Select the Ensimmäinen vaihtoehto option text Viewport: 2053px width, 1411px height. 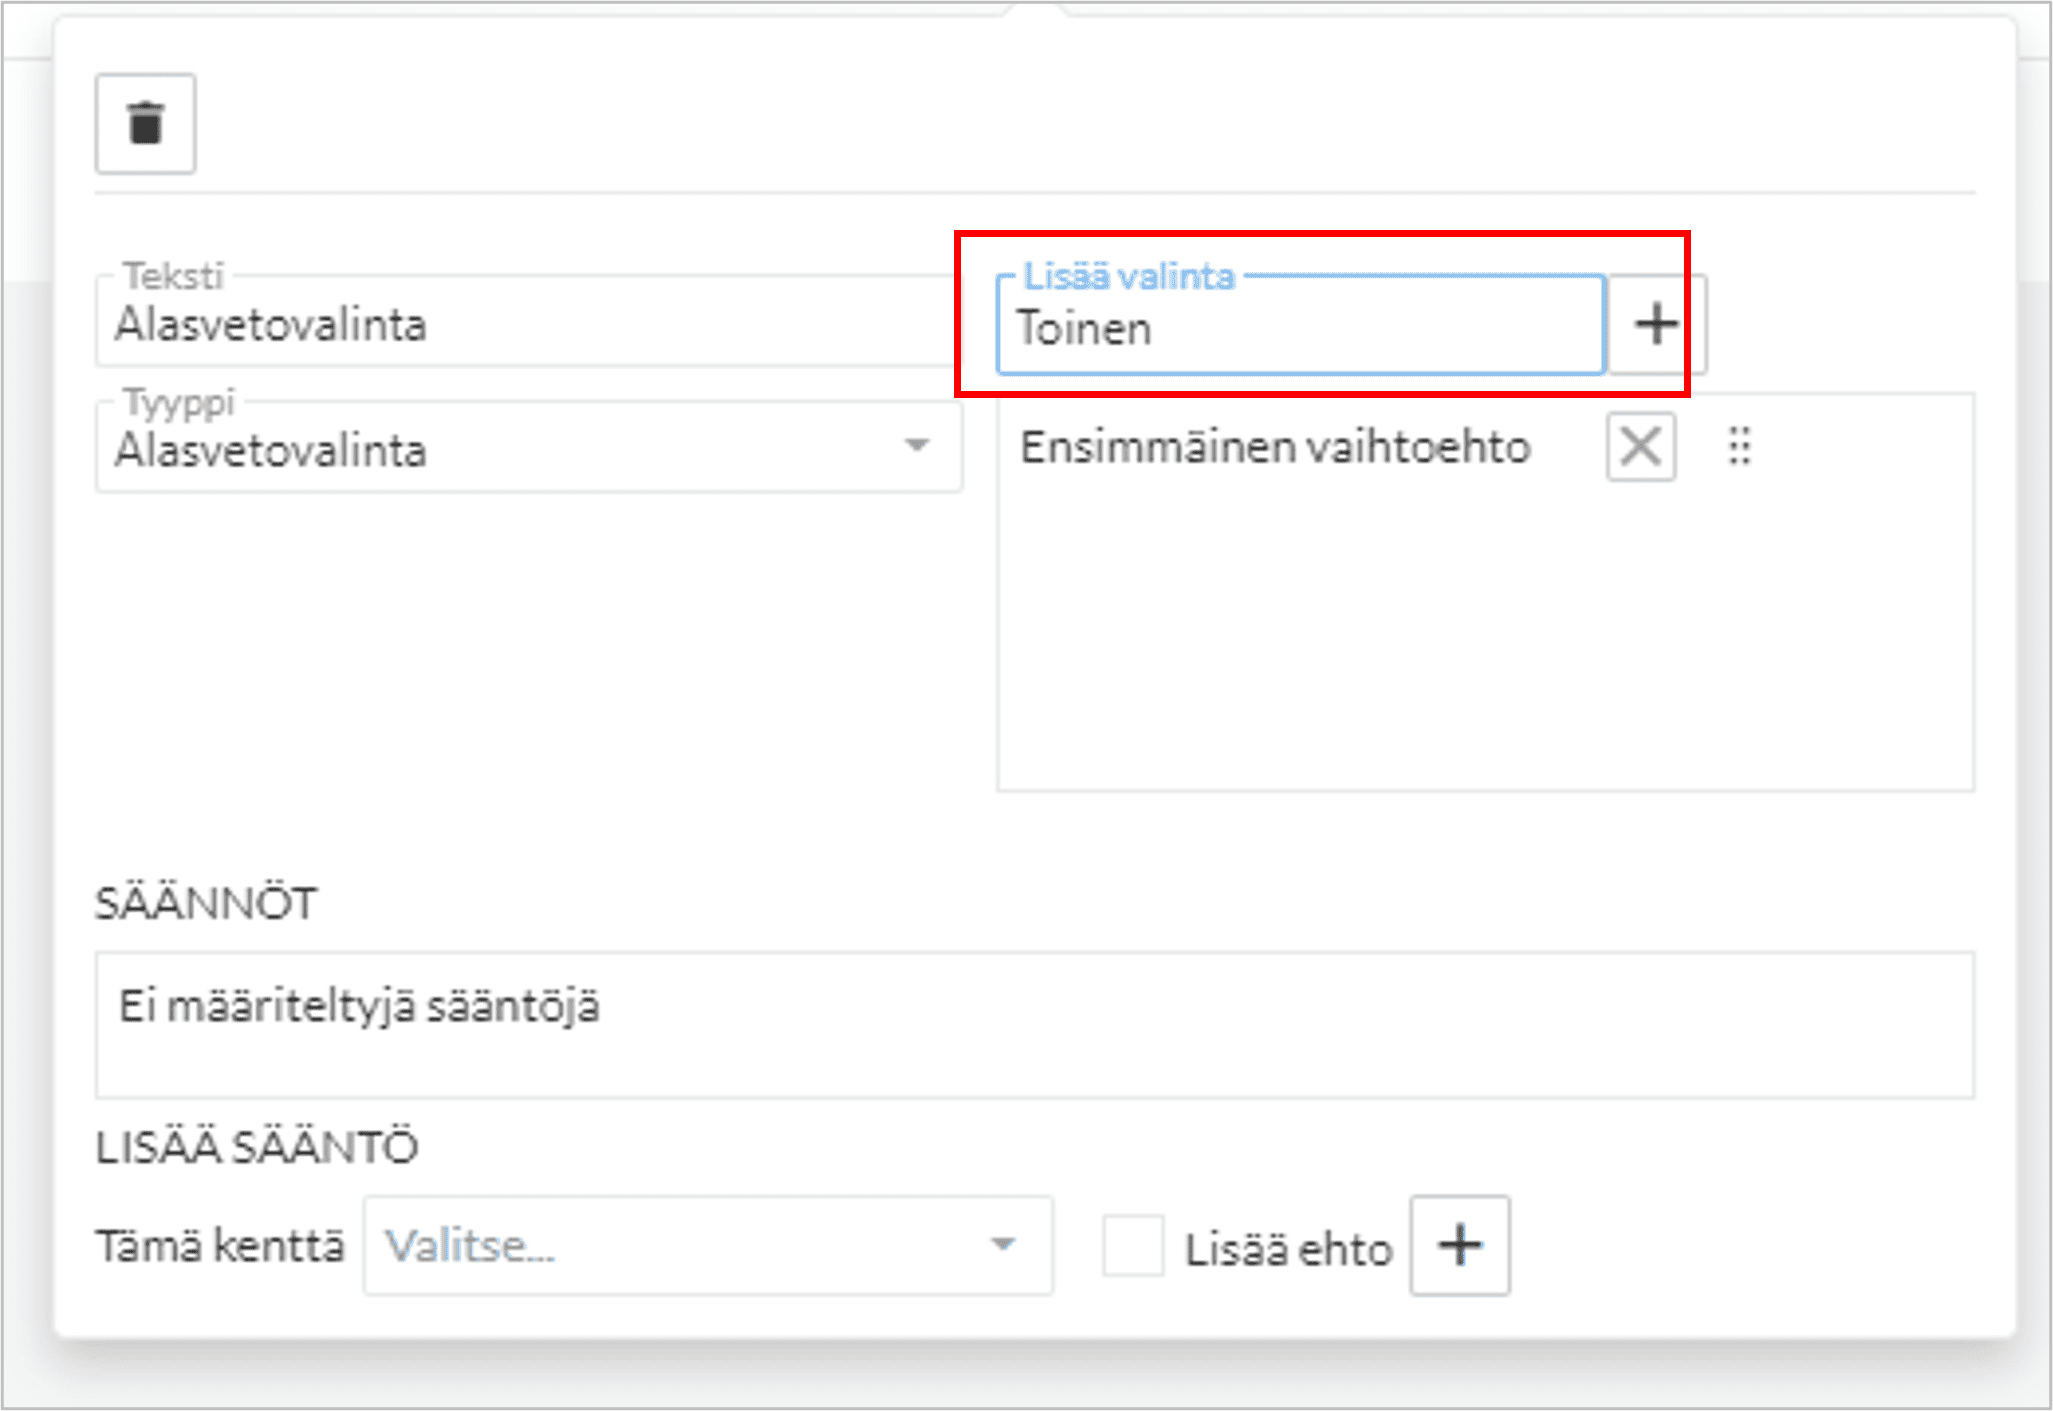[1275, 447]
